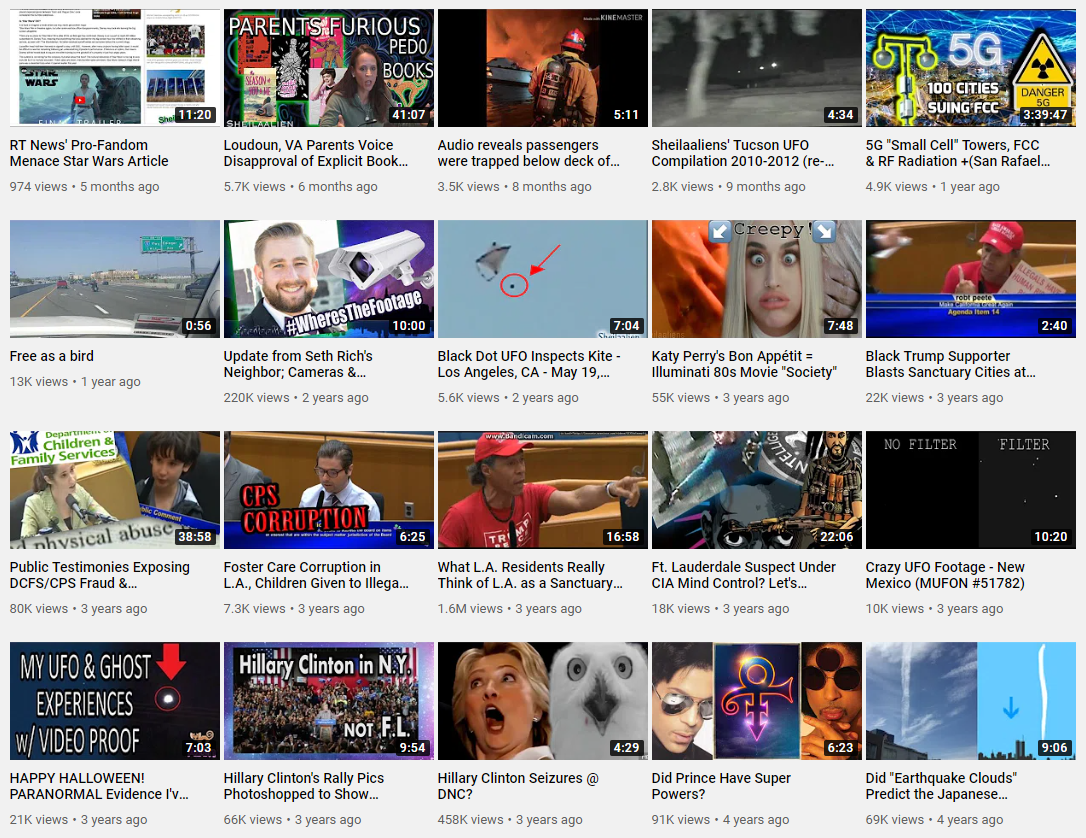
Task: Click title 'Loudoun, VA Parents Voice Disapproval'
Action: pyautogui.click(x=316, y=153)
